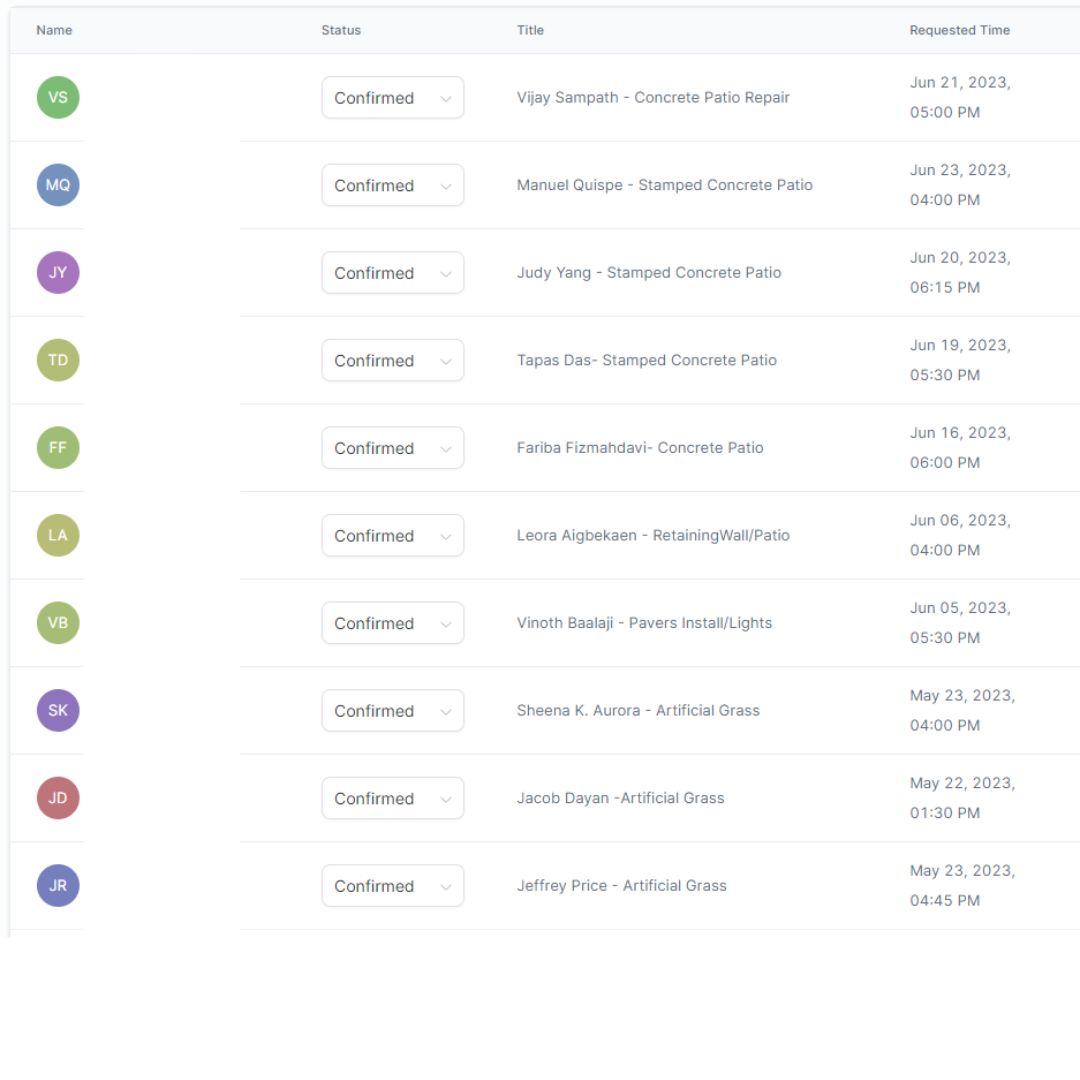Select the LA avatar icon

(x=58, y=535)
